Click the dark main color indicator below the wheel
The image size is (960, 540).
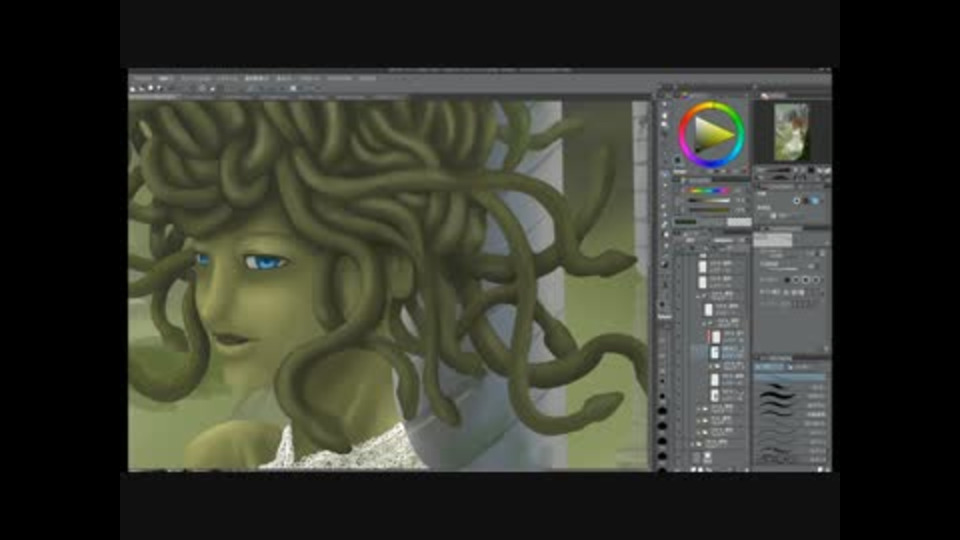(677, 160)
